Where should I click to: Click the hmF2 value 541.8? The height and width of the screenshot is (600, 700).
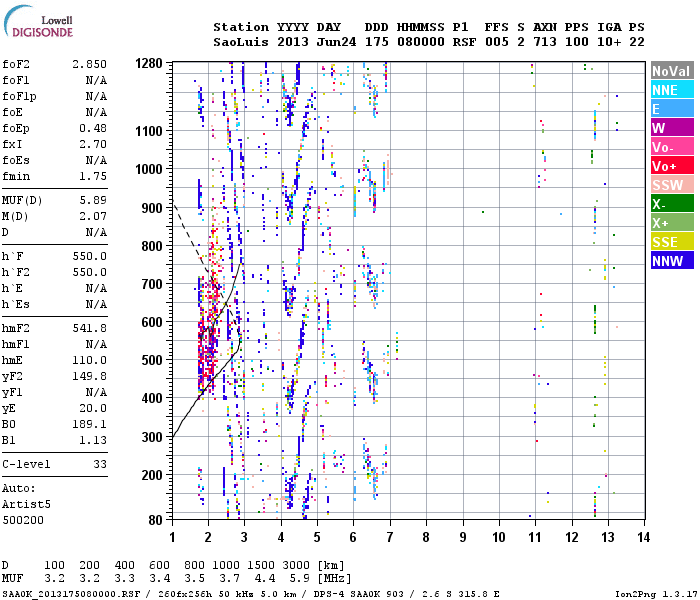point(89,328)
